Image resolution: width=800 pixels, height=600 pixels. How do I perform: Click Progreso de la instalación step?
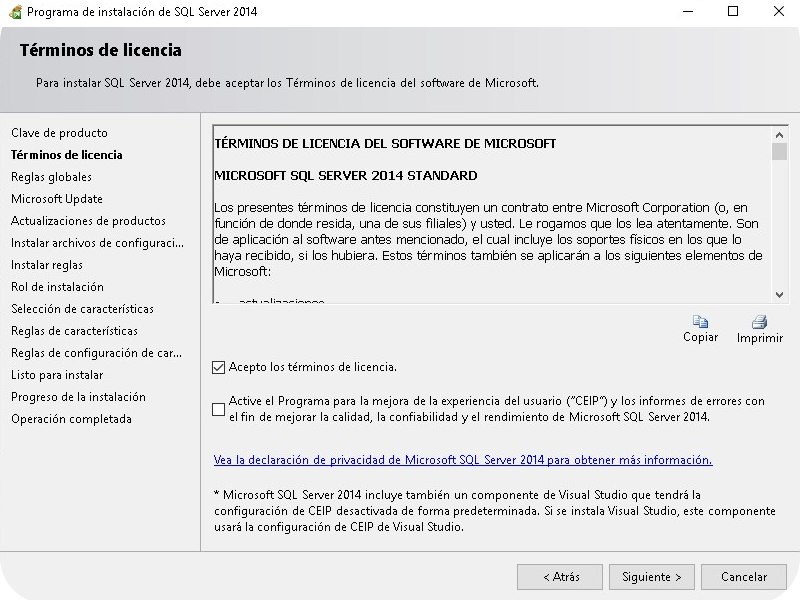tap(78, 397)
